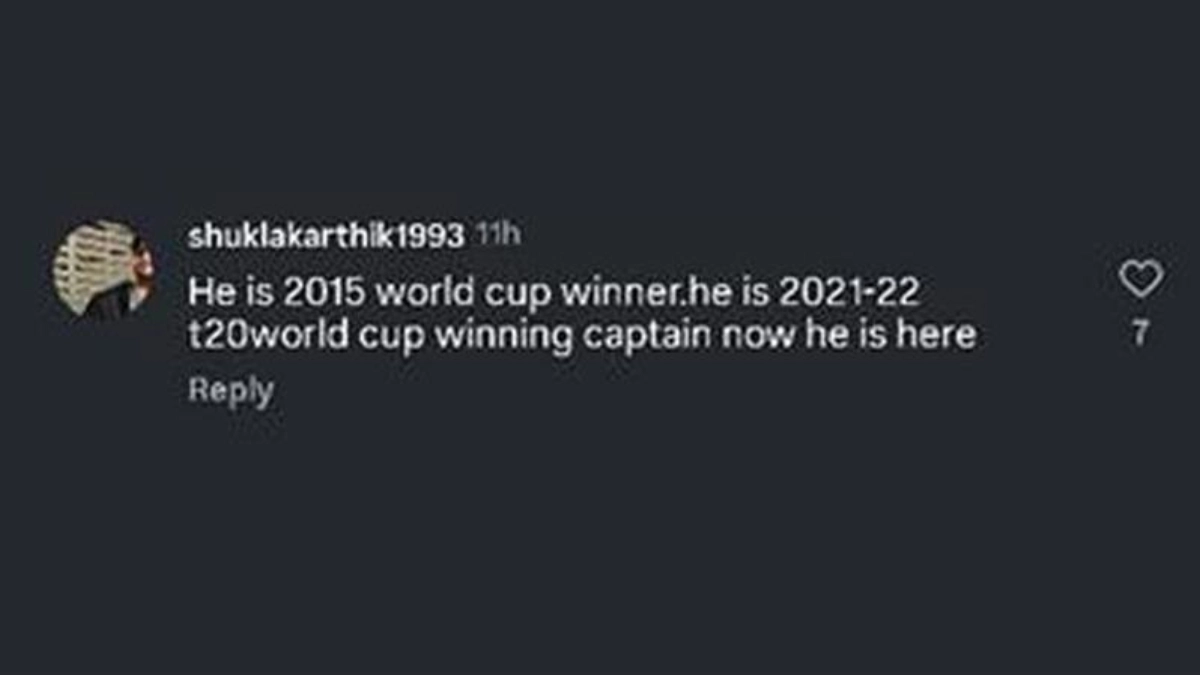Click the 11h timestamp

click(x=497, y=235)
